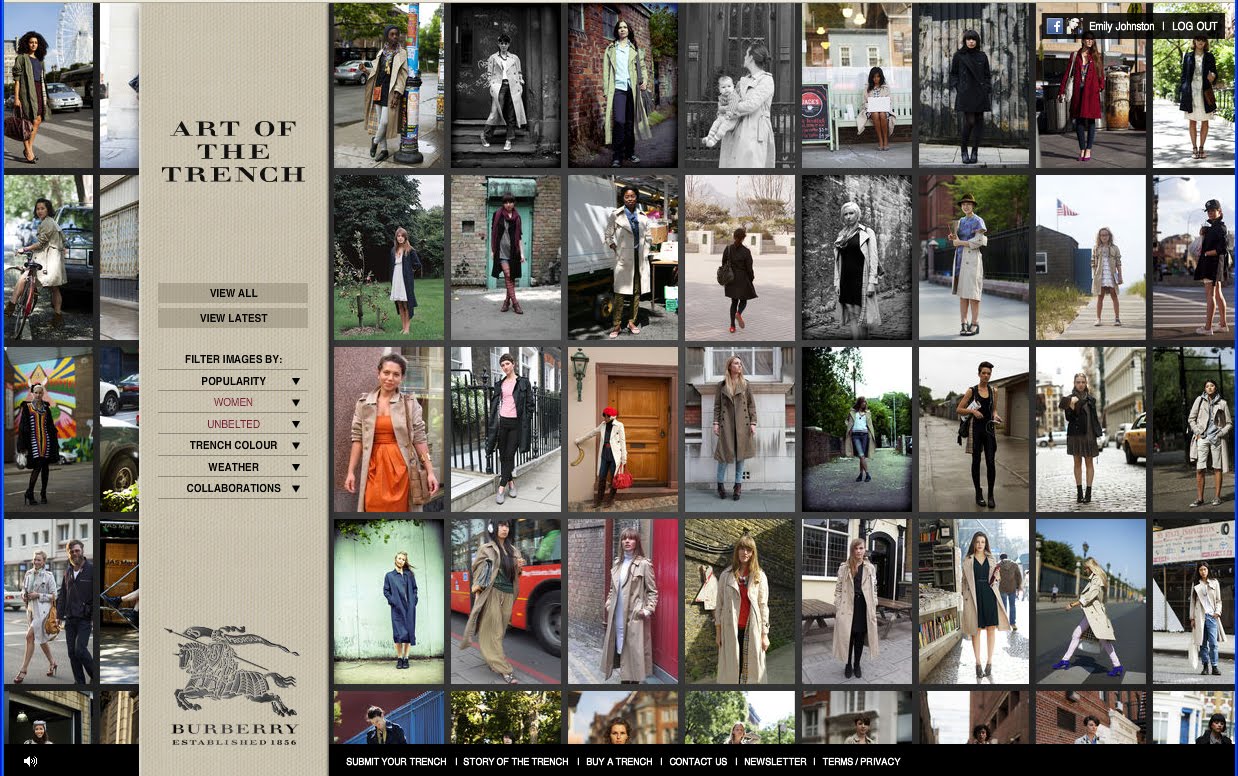Image resolution: width=1238 pixels, height=776 pixels.
Task: Open TERMS / PRIVACY link
Action: coord(861,762)
